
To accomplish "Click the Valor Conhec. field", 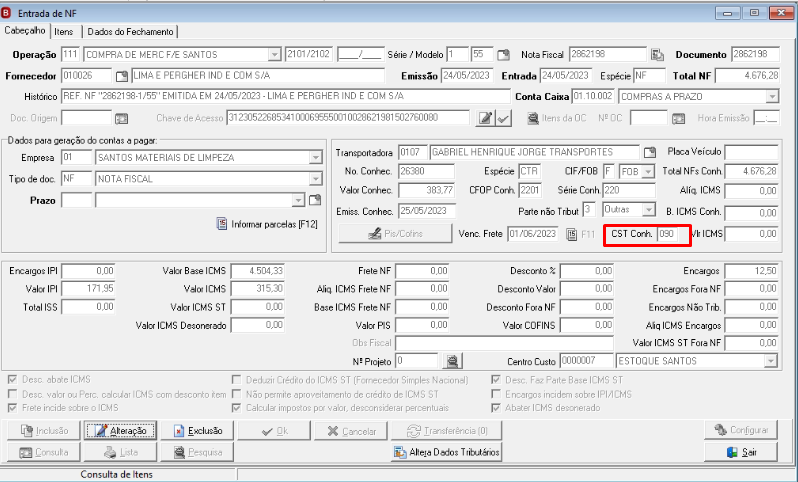I will click(426, 190).
